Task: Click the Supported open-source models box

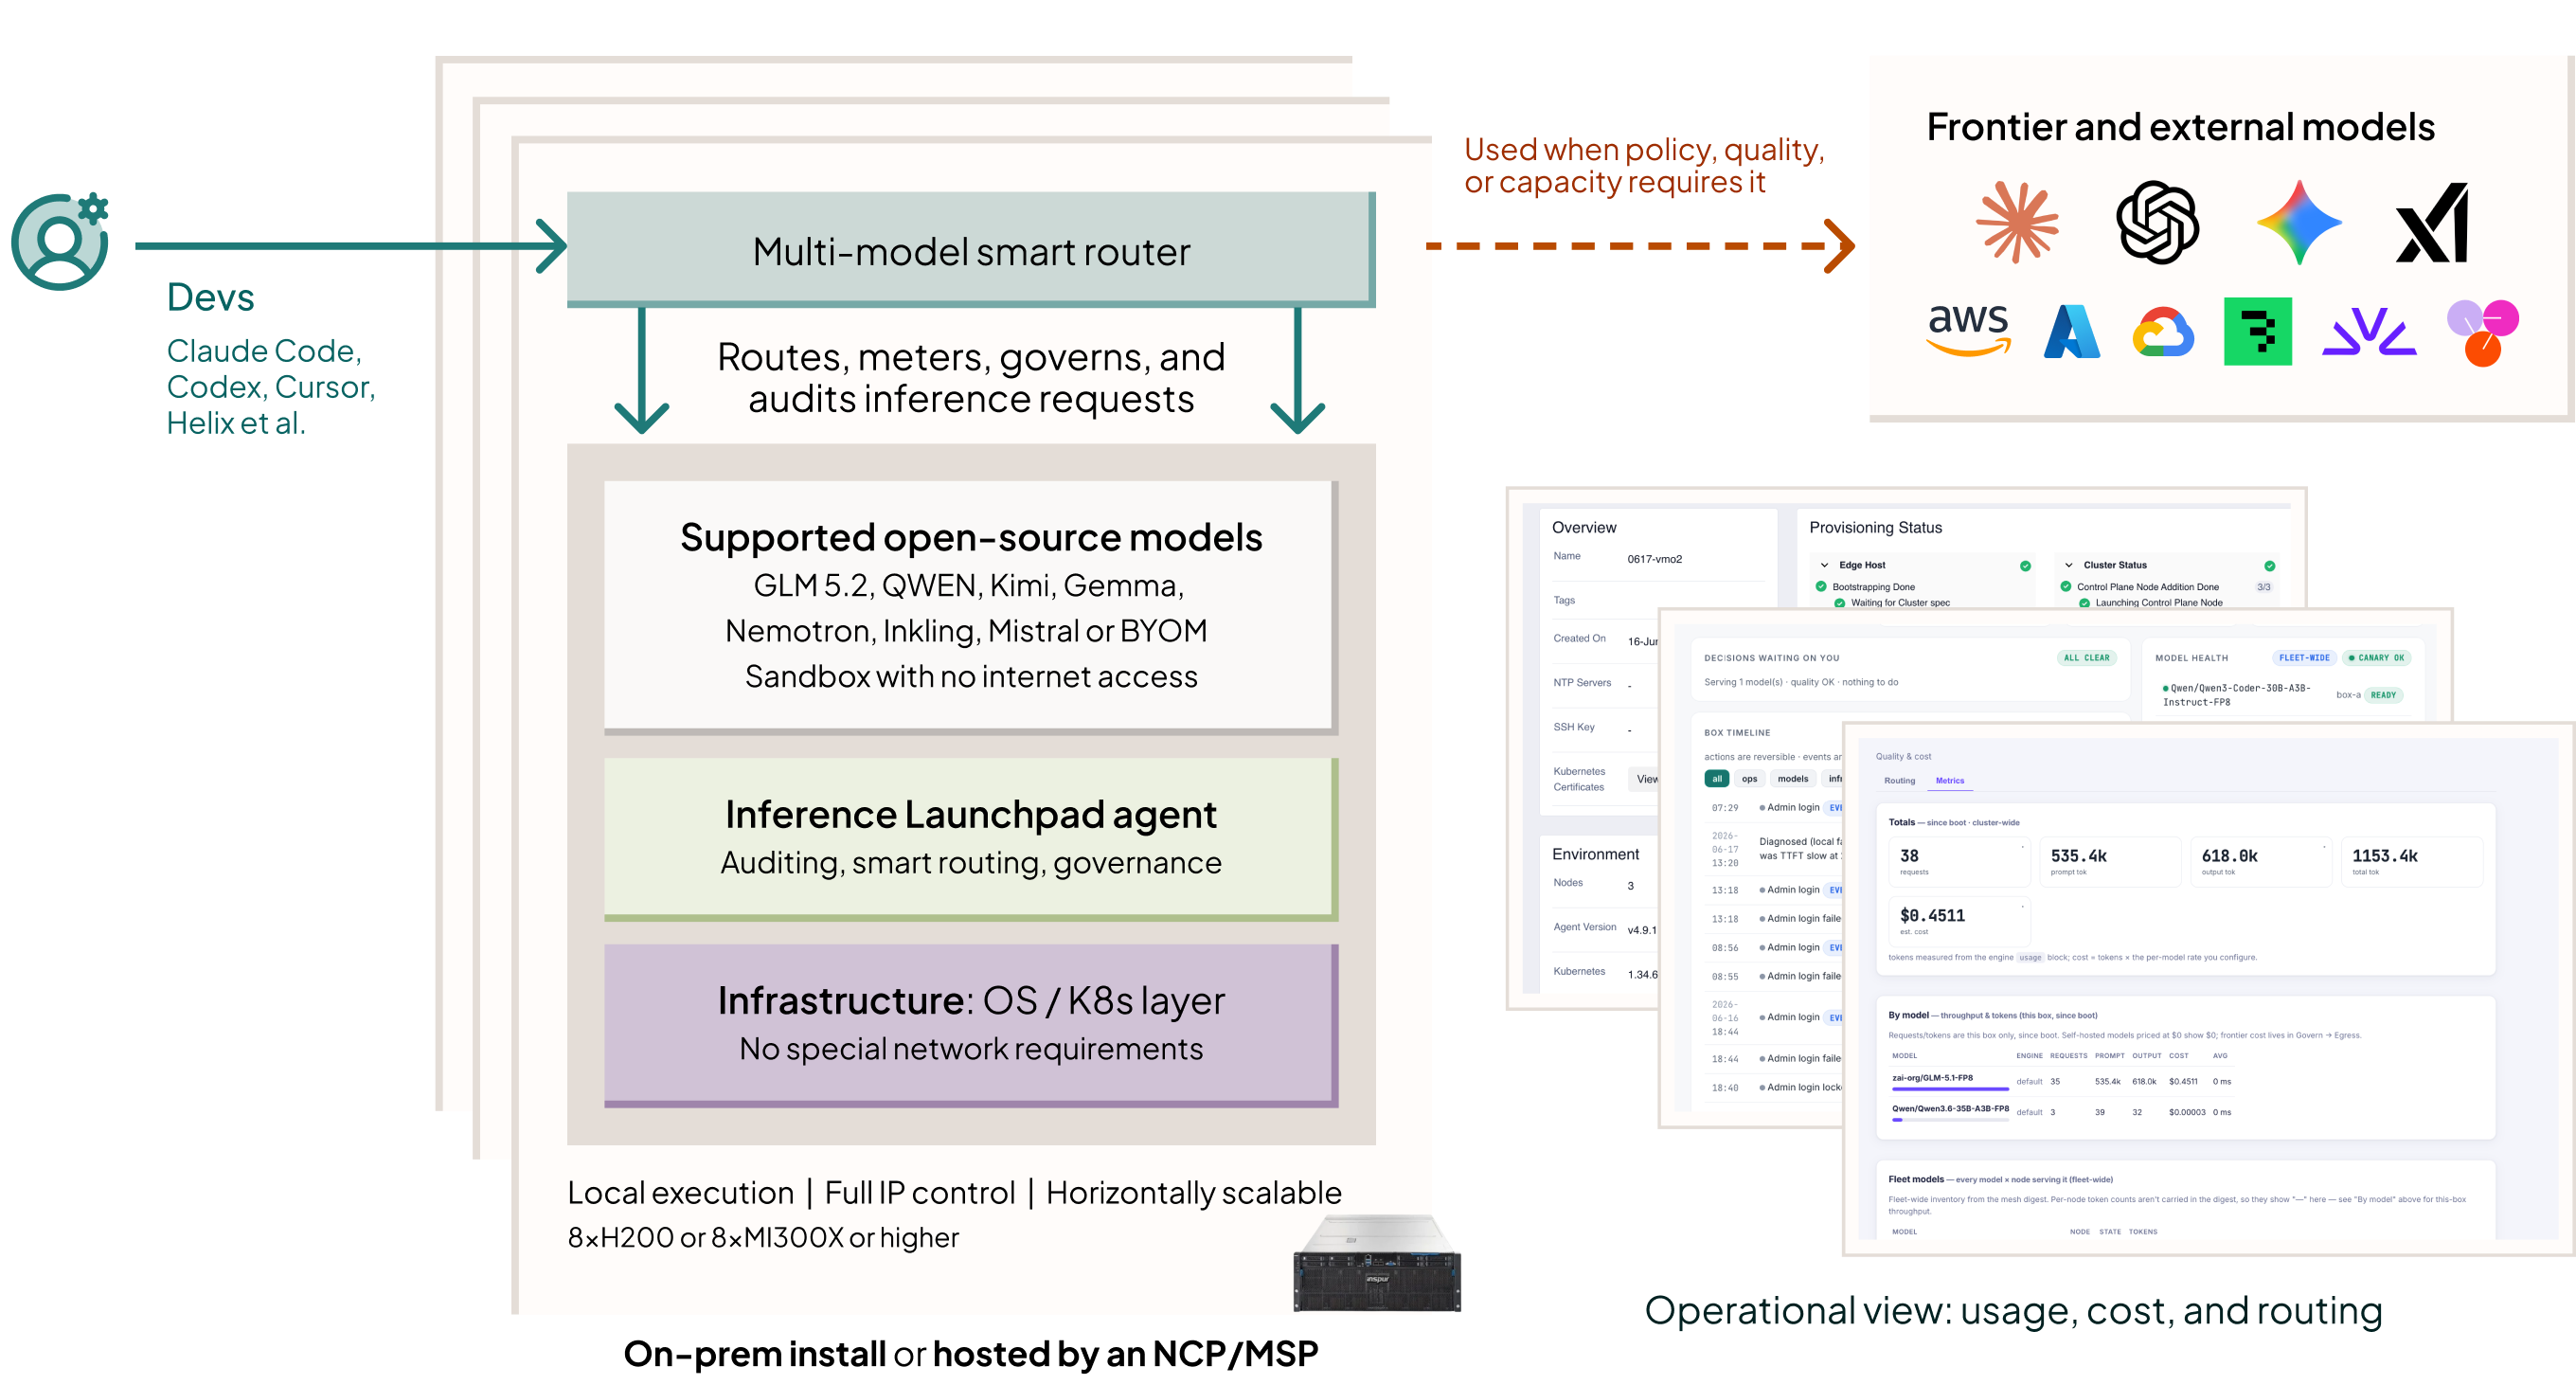Action: tap(971, 608)
